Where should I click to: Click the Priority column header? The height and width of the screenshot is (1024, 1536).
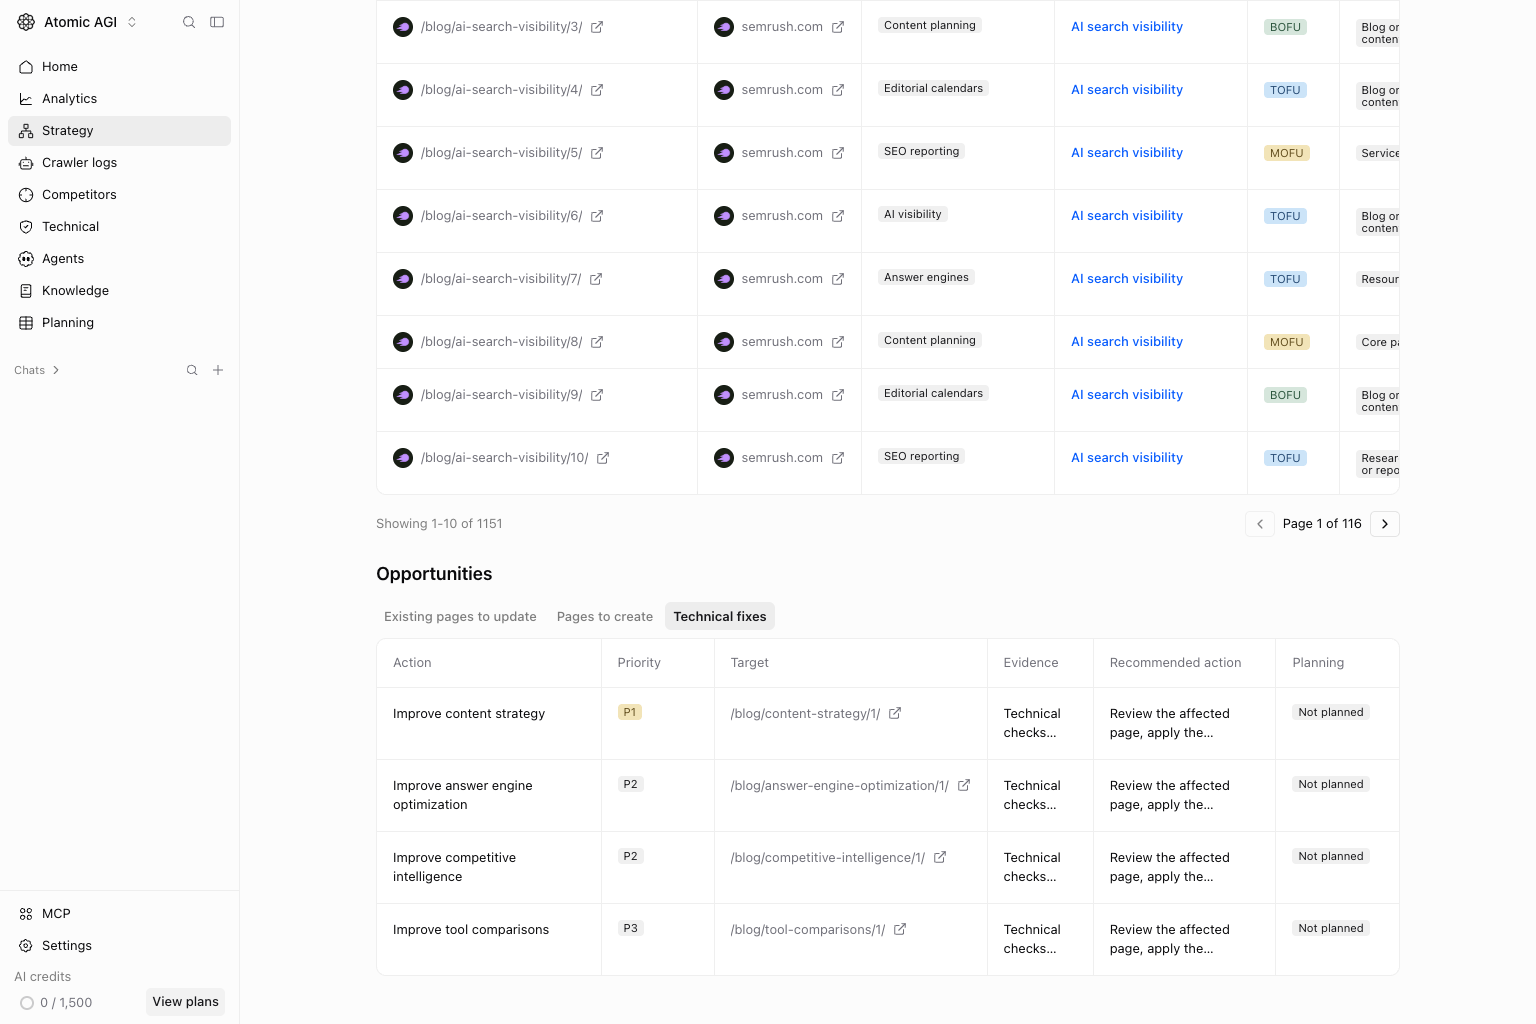[x=639, y=663]
